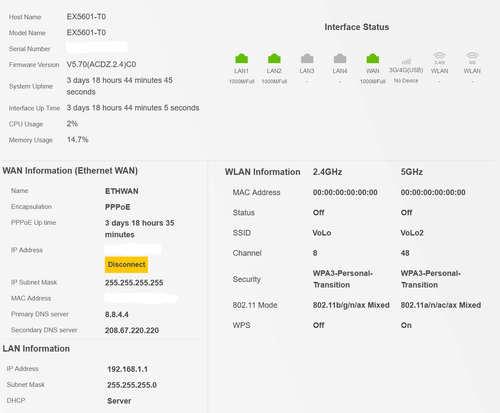Click the DHCP value Server
The image size is (500, 413).
pyautogui.click(x=119, y=401)
